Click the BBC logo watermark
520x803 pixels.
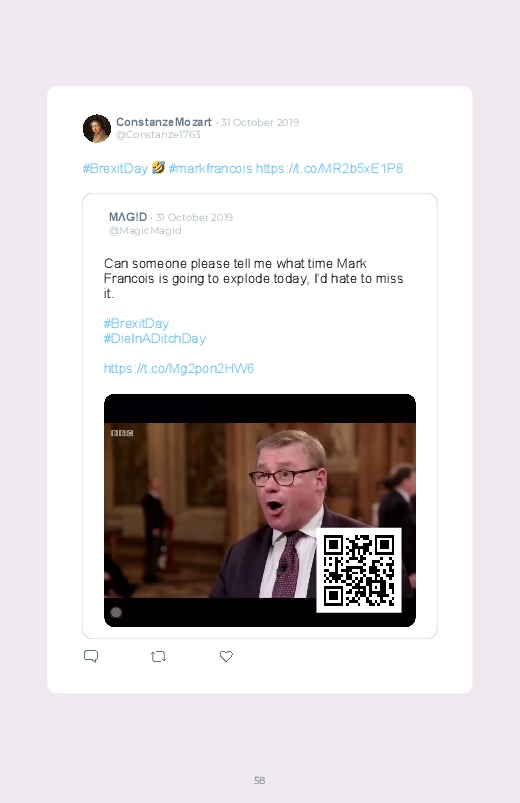[122, 433]
